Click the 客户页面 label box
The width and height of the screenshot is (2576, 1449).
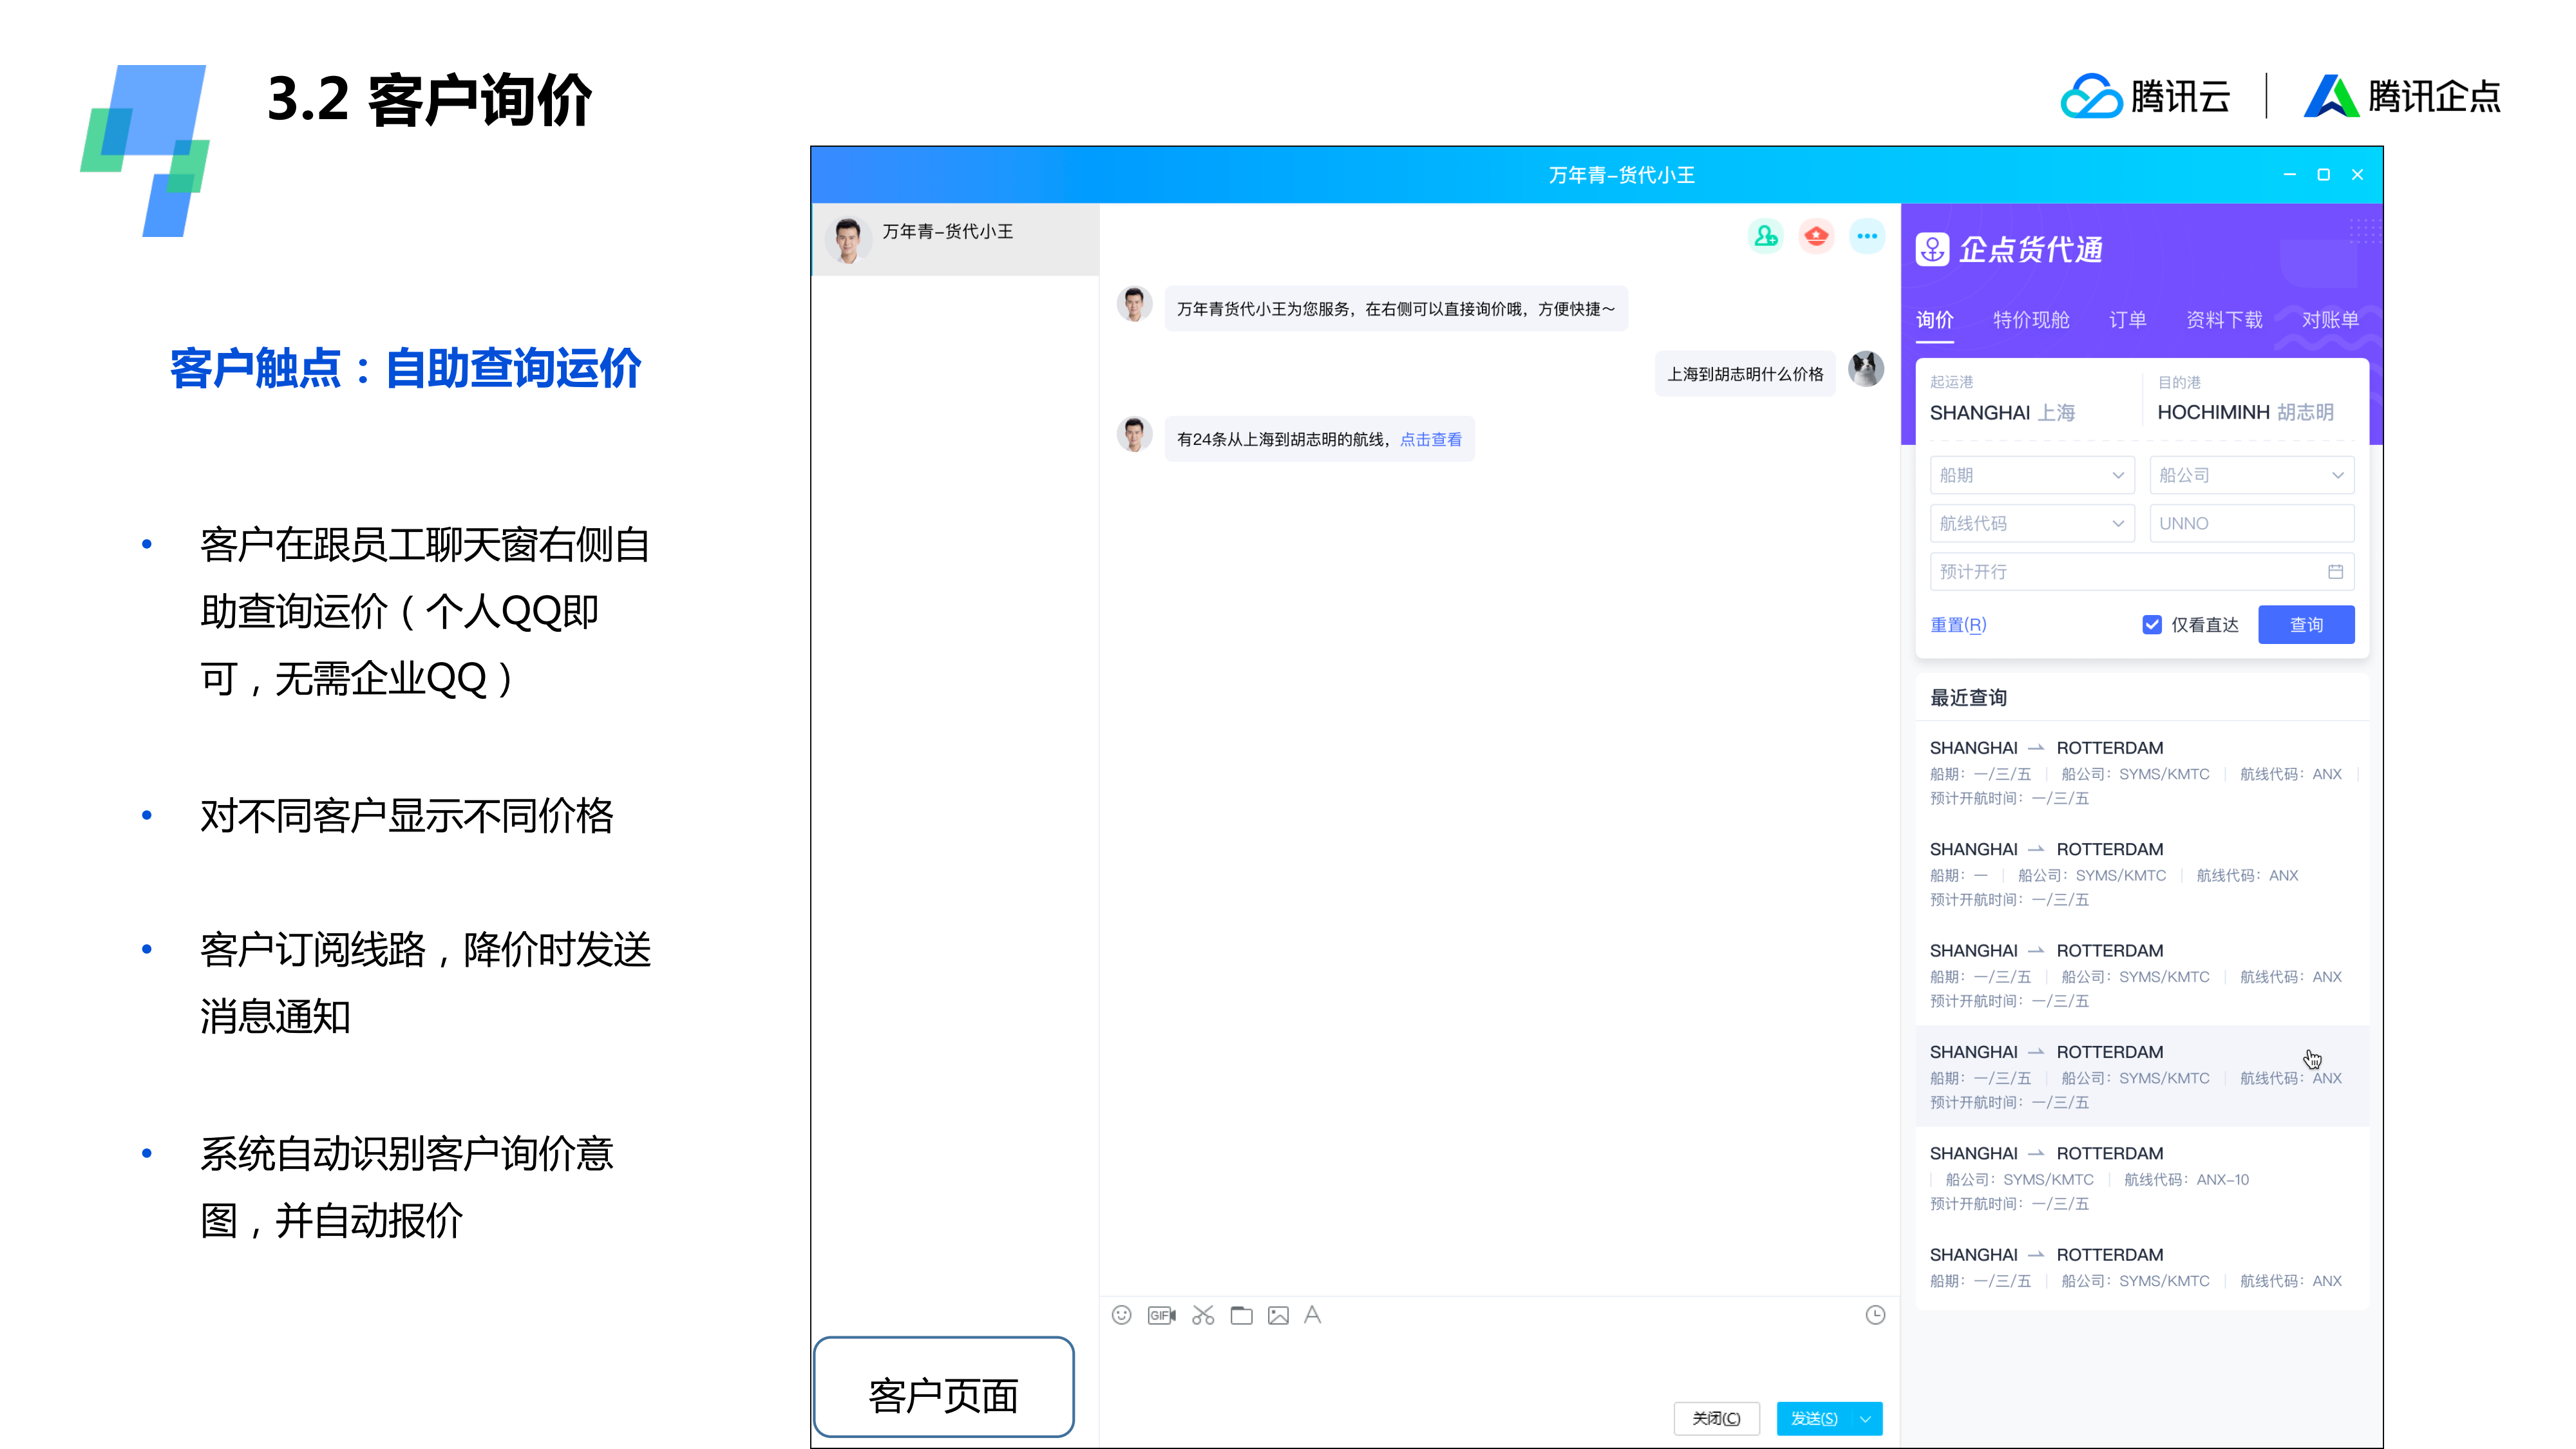[x=943, y=1387]
